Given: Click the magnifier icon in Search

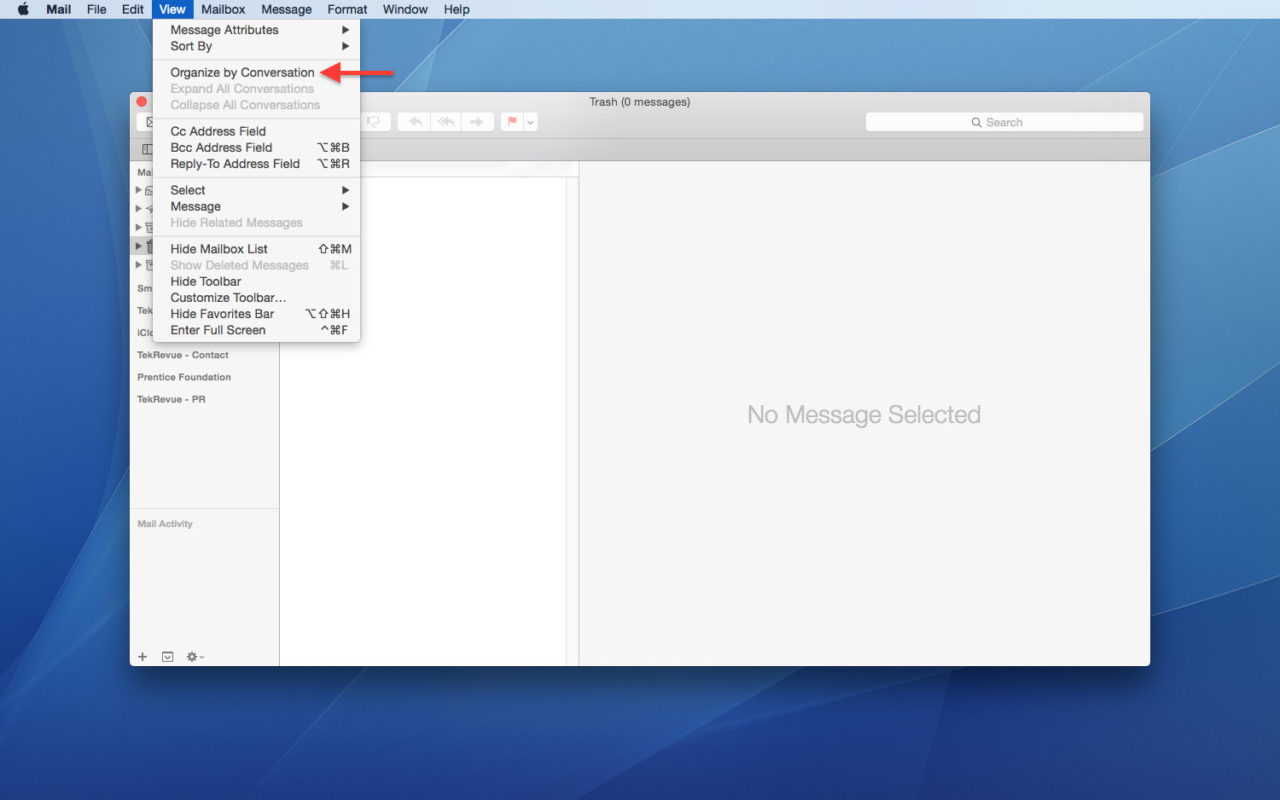Looking at the screenshot, I should (977, 122).
